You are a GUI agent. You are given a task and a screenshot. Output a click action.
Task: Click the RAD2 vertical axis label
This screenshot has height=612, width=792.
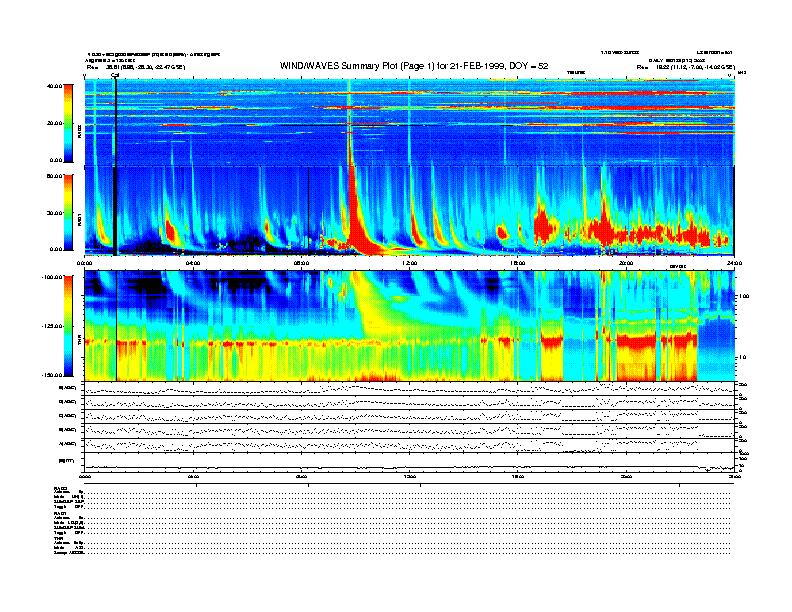pyautogui.click(x=80, y=132)
